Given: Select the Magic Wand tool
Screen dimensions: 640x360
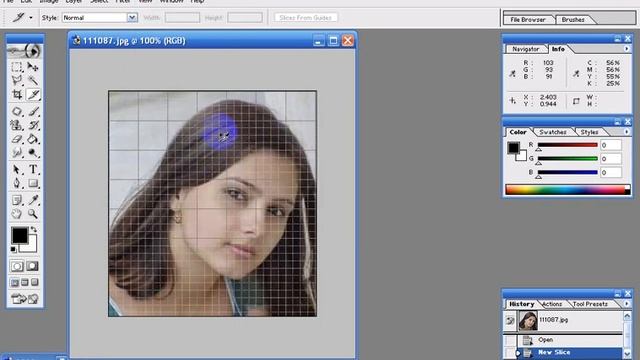Looking at the screenshot, I should (x=33, y=80).
